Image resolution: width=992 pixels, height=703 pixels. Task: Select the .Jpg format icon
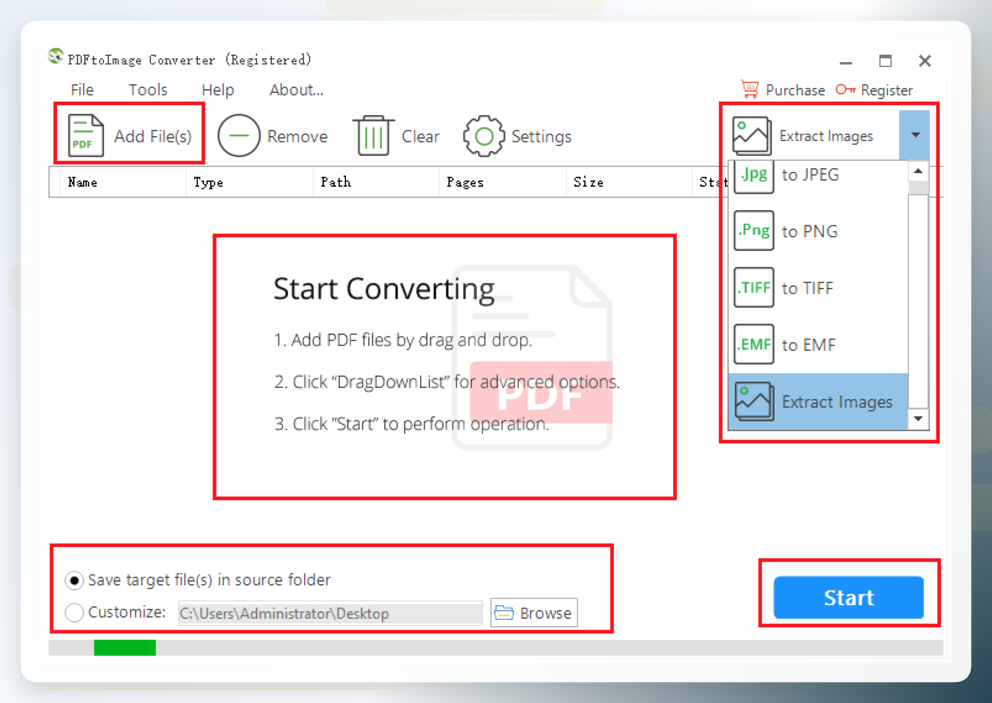pos(754,176)
